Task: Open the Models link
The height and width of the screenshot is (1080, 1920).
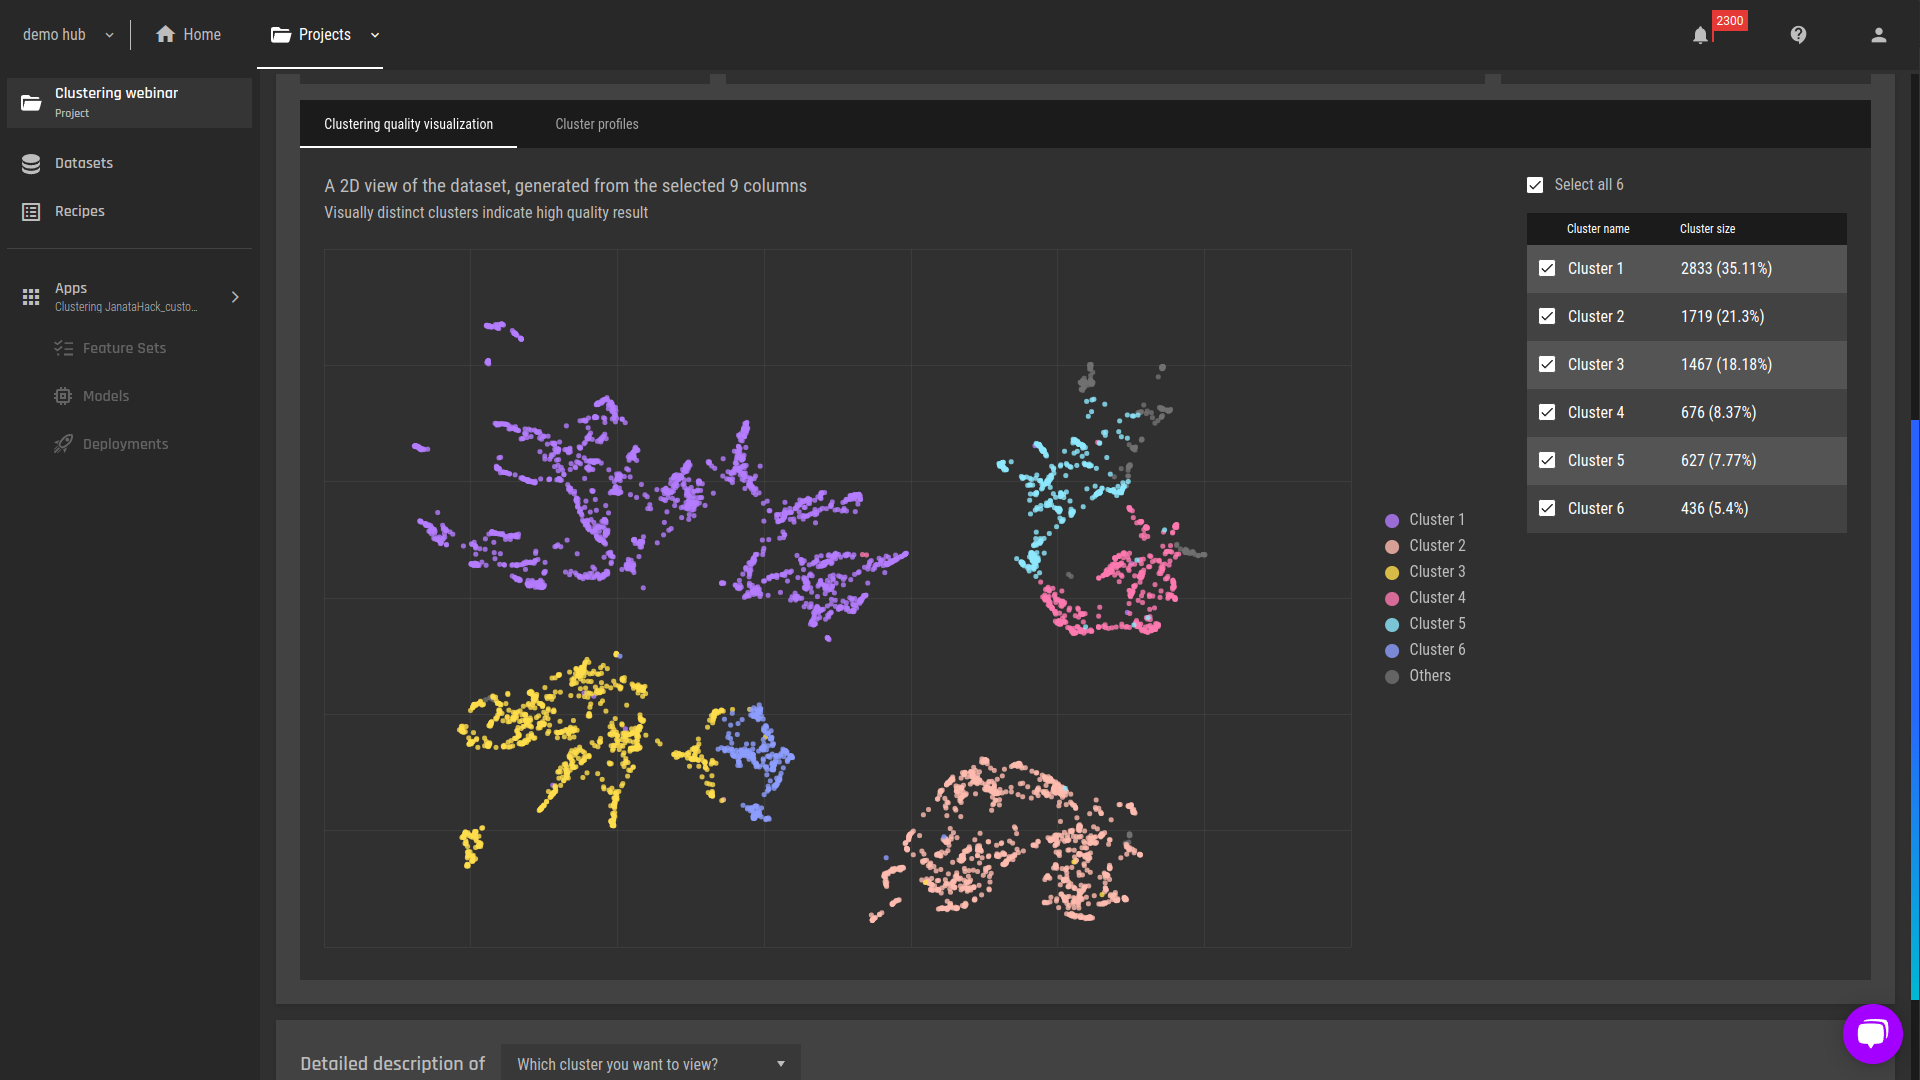Action: pos(106,396)
